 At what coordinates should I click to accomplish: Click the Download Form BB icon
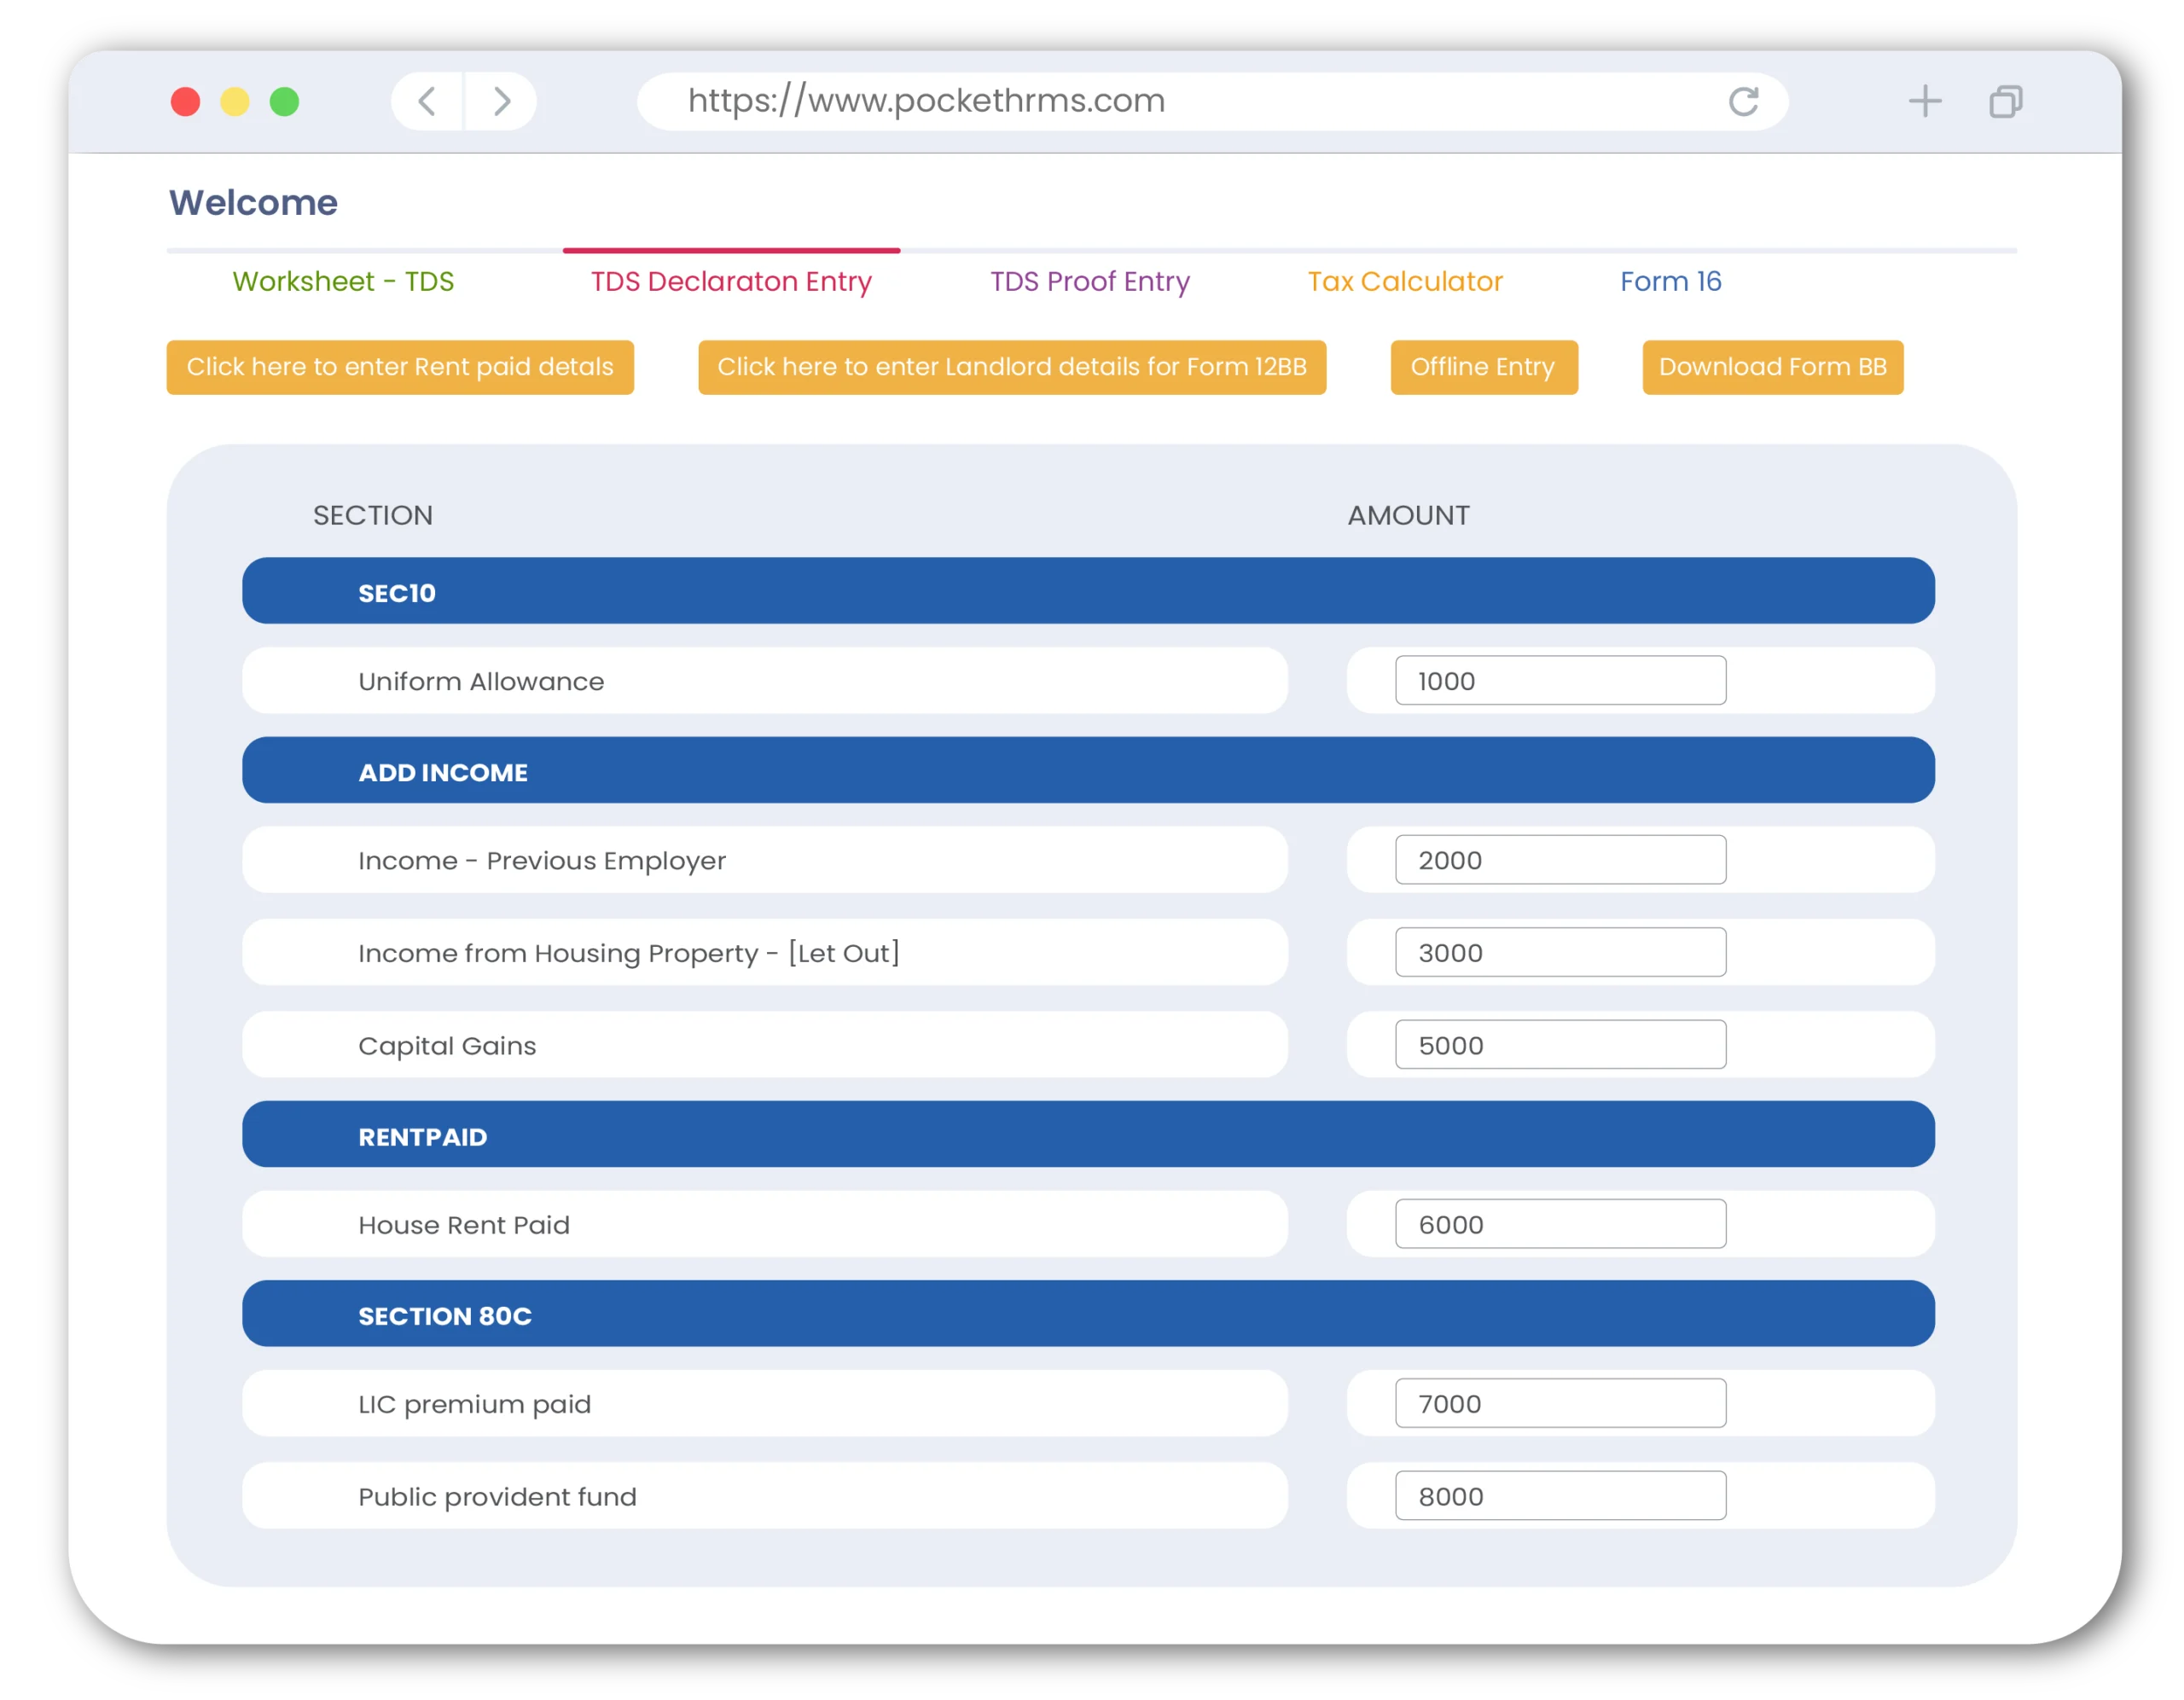(1771, 367)
